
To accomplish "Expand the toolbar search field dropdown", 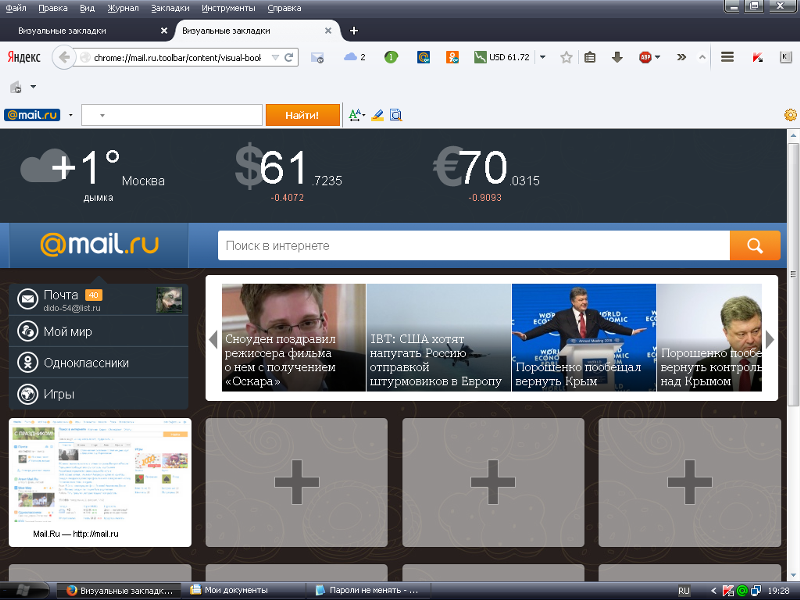I will [x=102, y=115].
